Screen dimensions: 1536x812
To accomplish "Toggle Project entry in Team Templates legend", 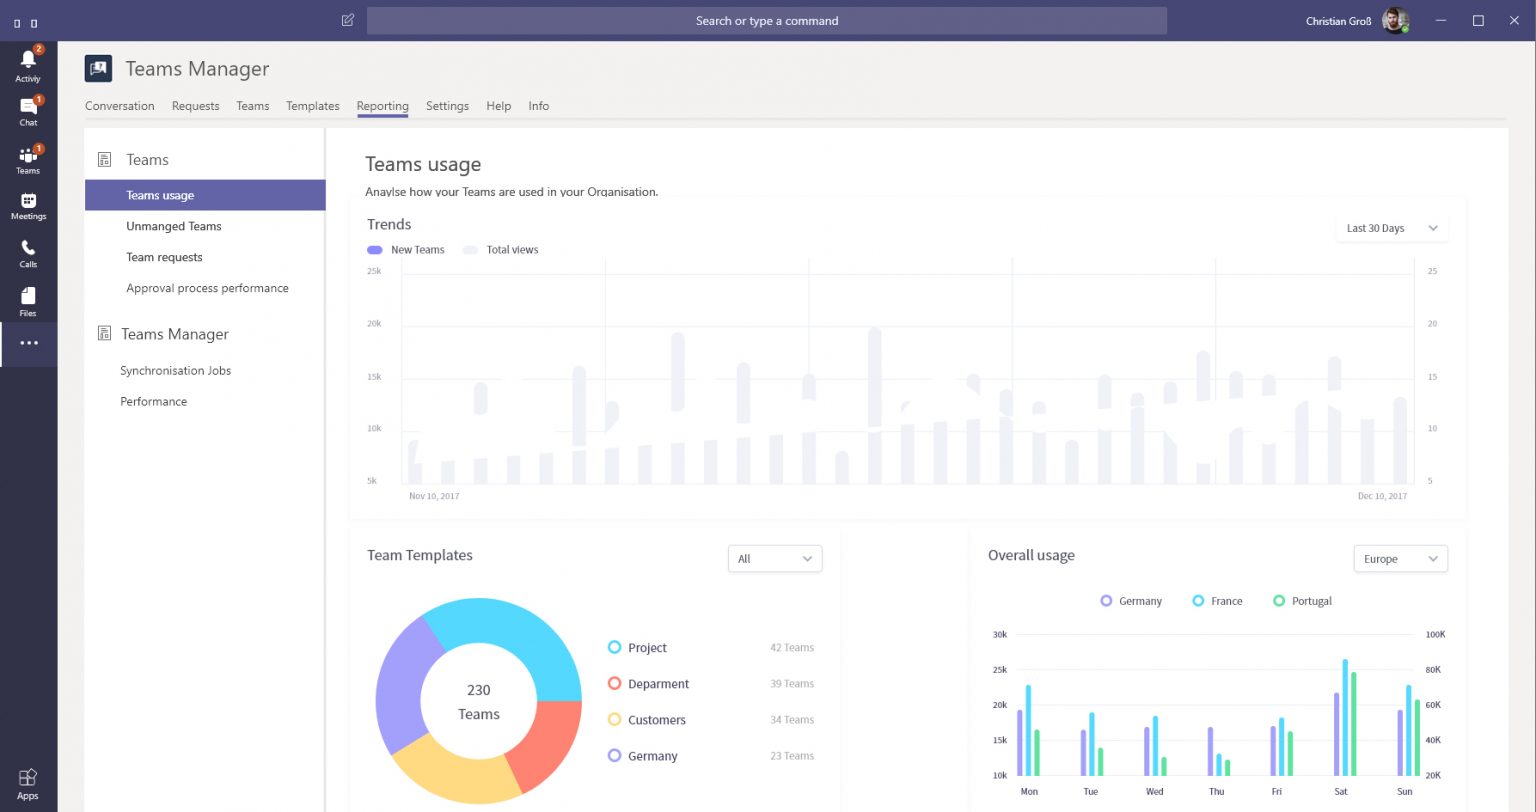I will (638, 648).
